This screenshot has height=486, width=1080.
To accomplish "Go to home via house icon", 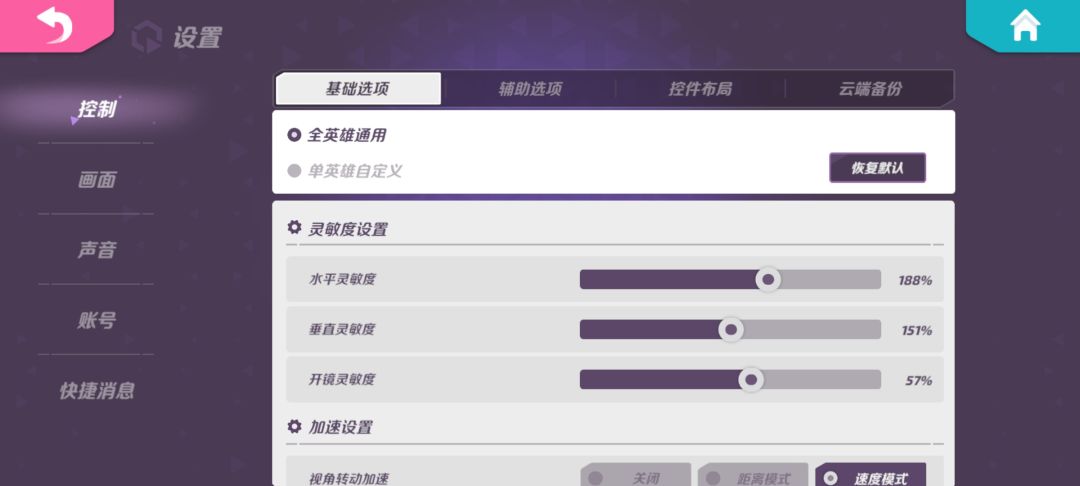I will tap(1025, 26).
